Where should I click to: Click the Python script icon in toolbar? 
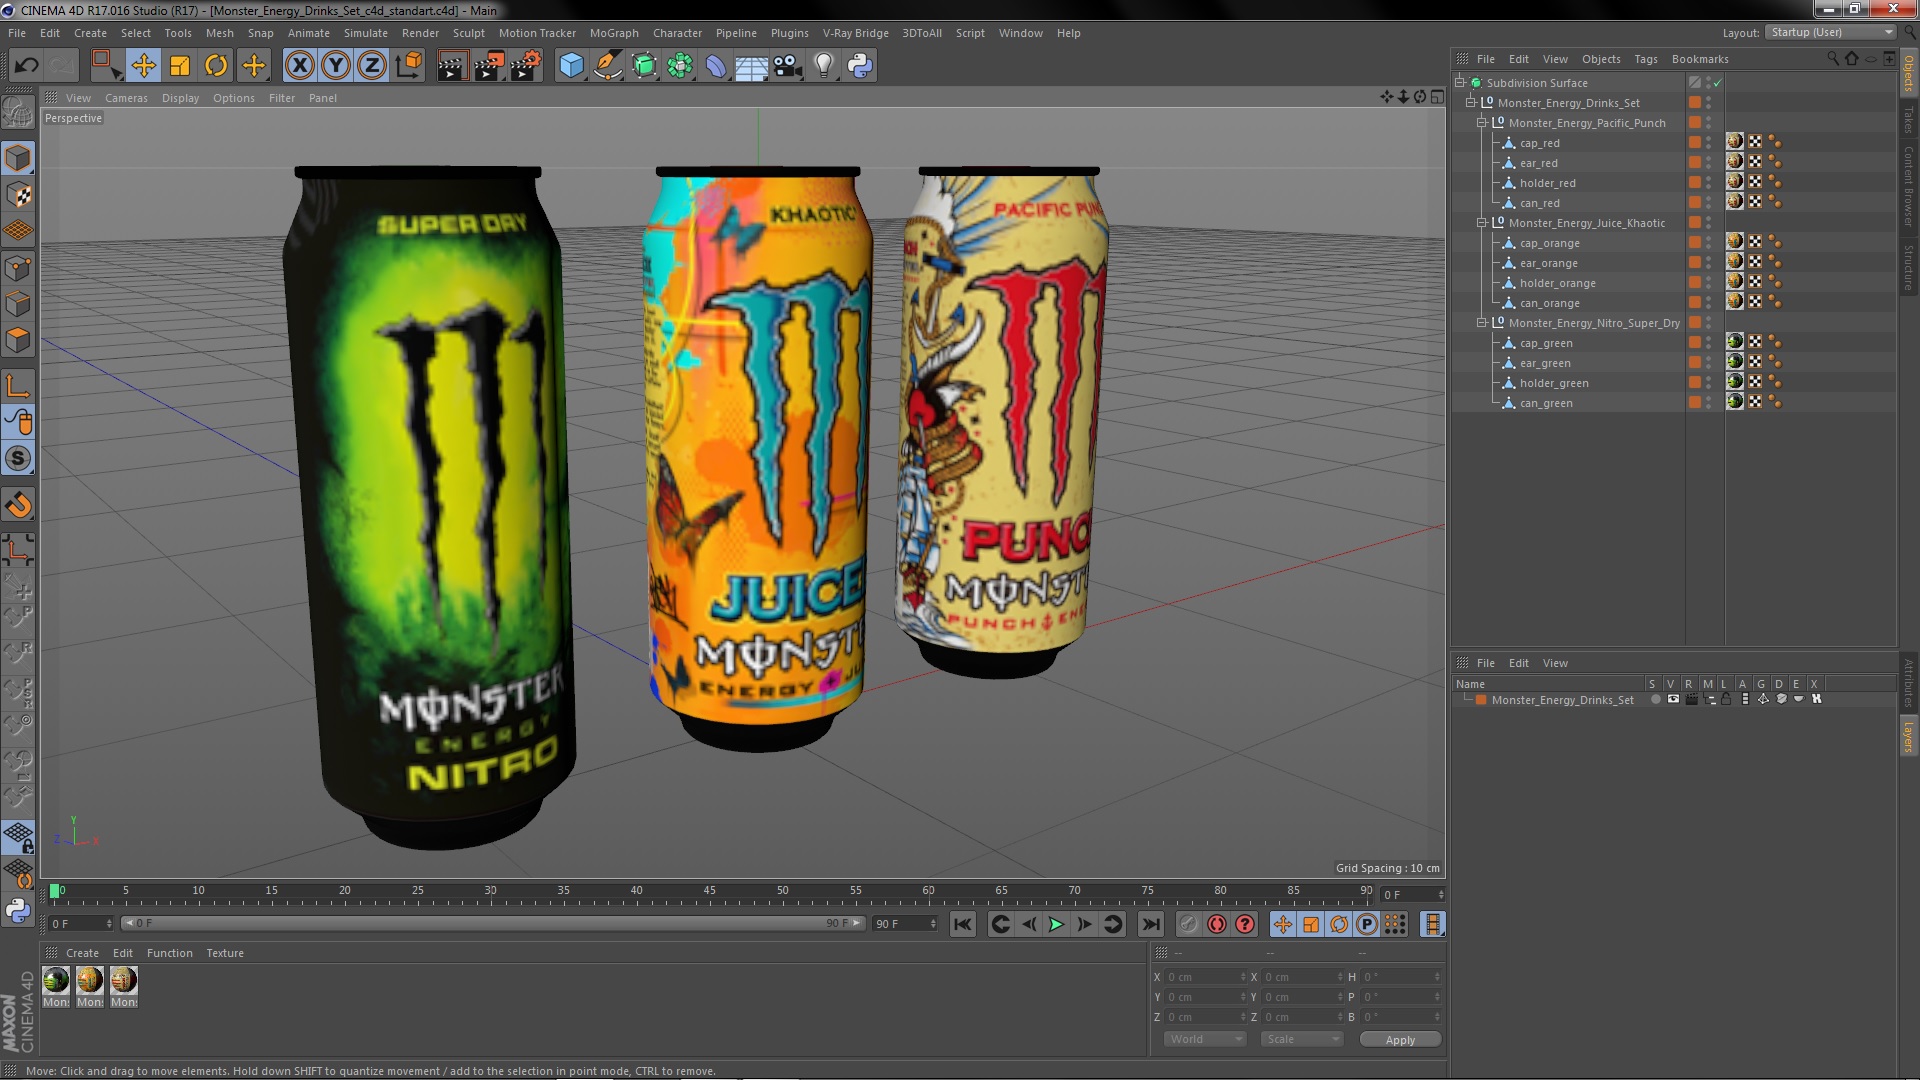point(860,66)
